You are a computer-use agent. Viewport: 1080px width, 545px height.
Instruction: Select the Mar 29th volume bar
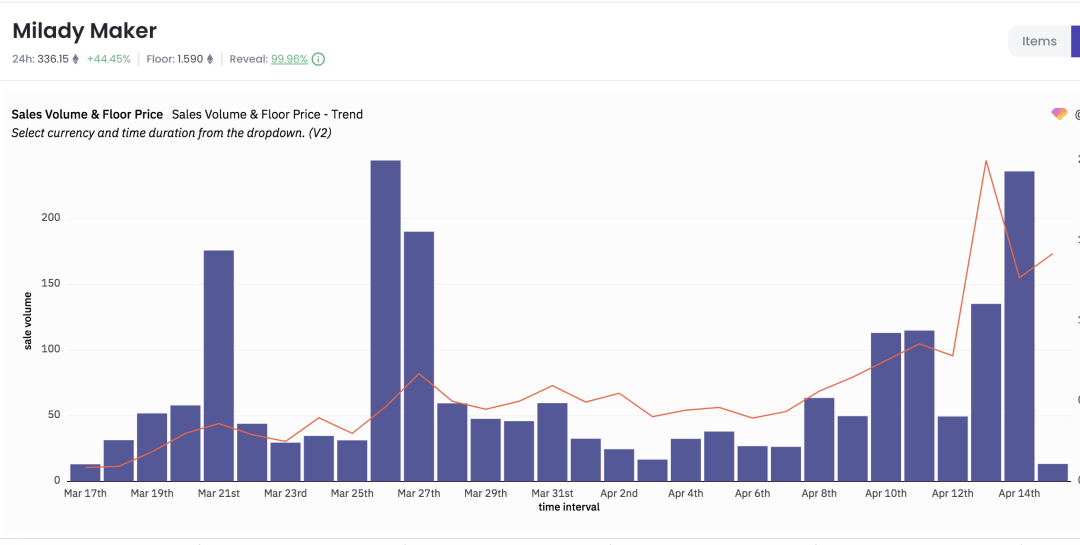pos(486,450)
